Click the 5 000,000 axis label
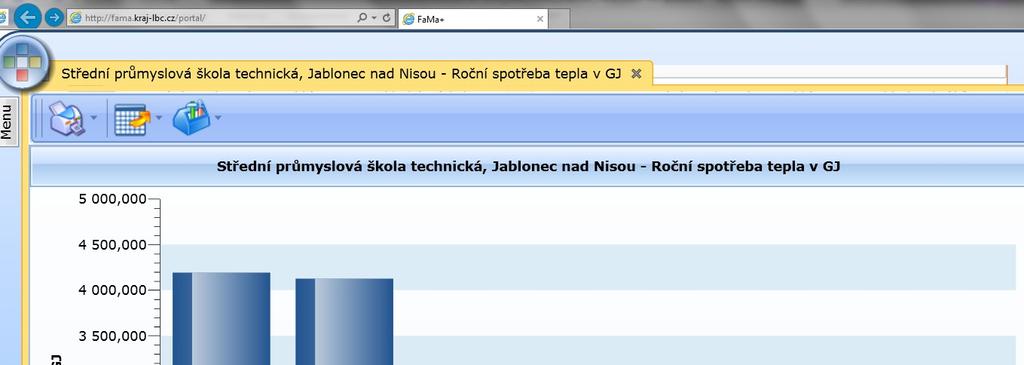 pos(112,199)
